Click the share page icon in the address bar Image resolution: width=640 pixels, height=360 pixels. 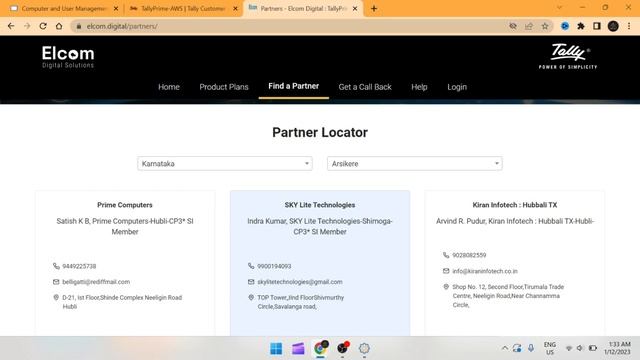pos(529,26)
